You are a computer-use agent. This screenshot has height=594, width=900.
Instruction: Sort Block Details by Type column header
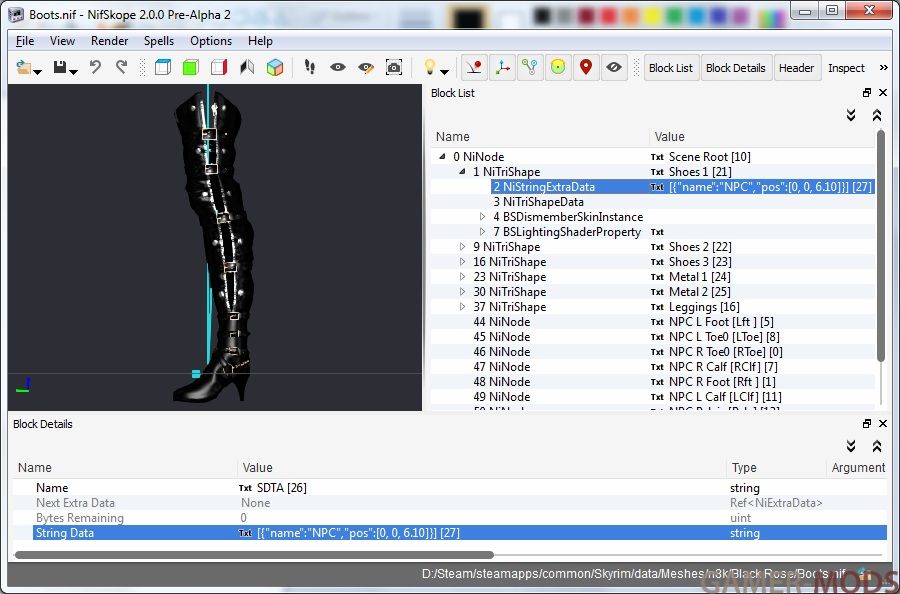744,468
